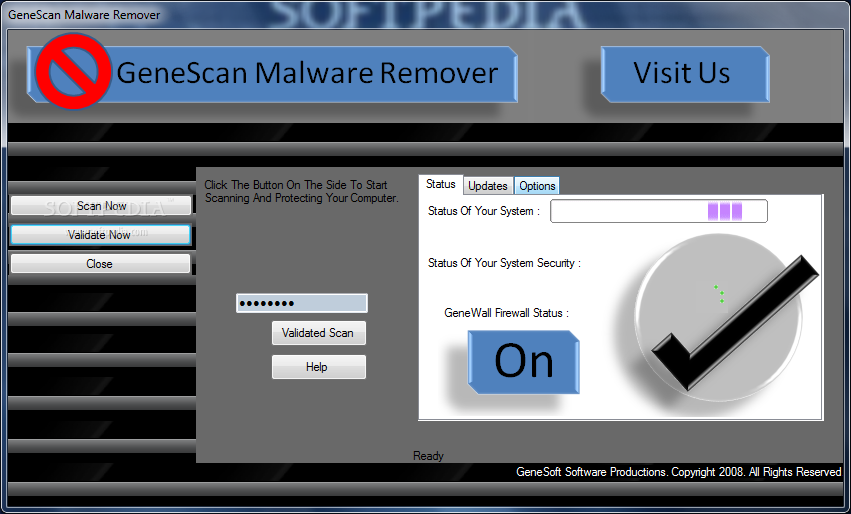Toggle the GeneWall firewall On button
851x514 pixels.
524,362
